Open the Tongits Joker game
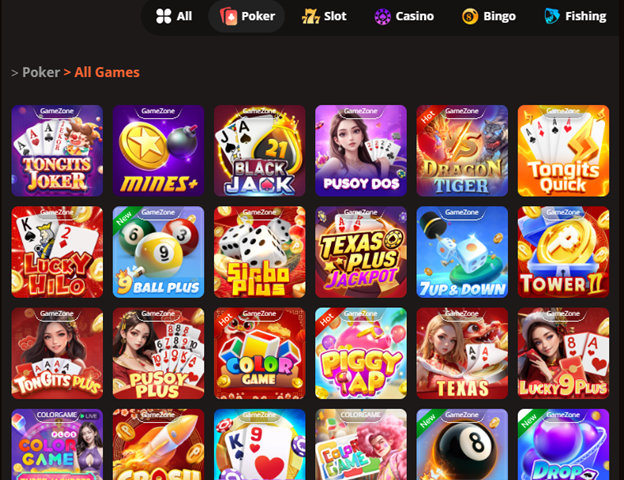624x480 pixels. pyautogui.click(x=57, y=151)
